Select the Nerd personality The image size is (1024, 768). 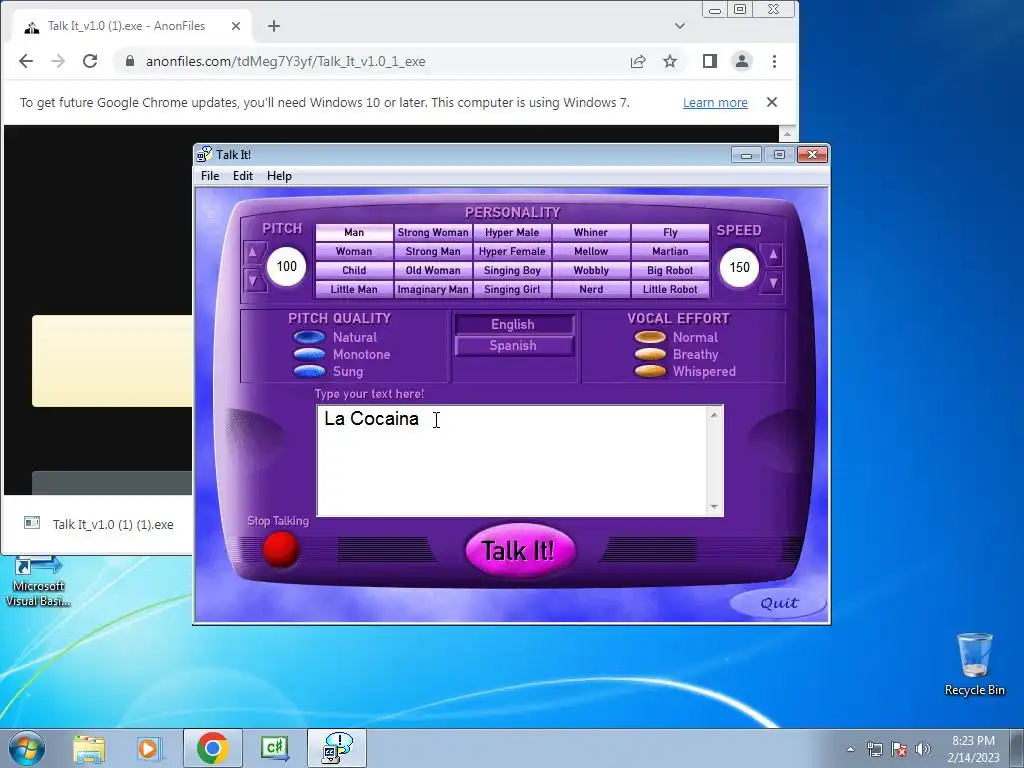(x=591, y=289)
